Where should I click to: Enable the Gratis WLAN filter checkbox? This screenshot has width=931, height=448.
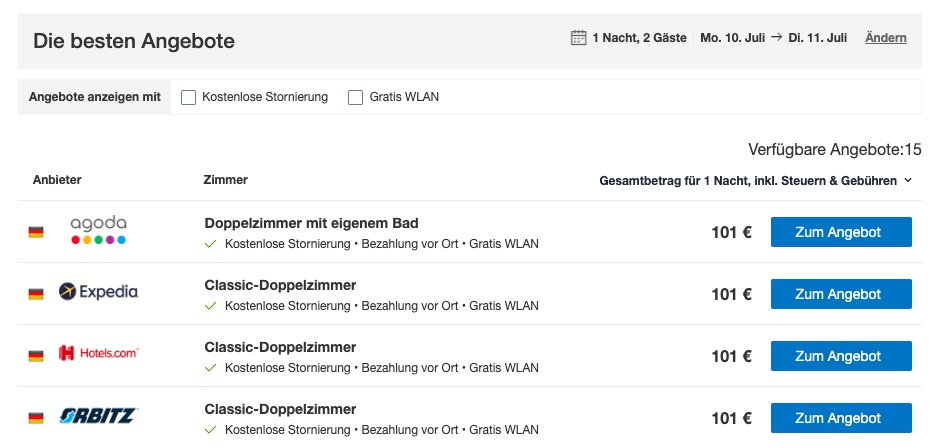click(355, 97)
